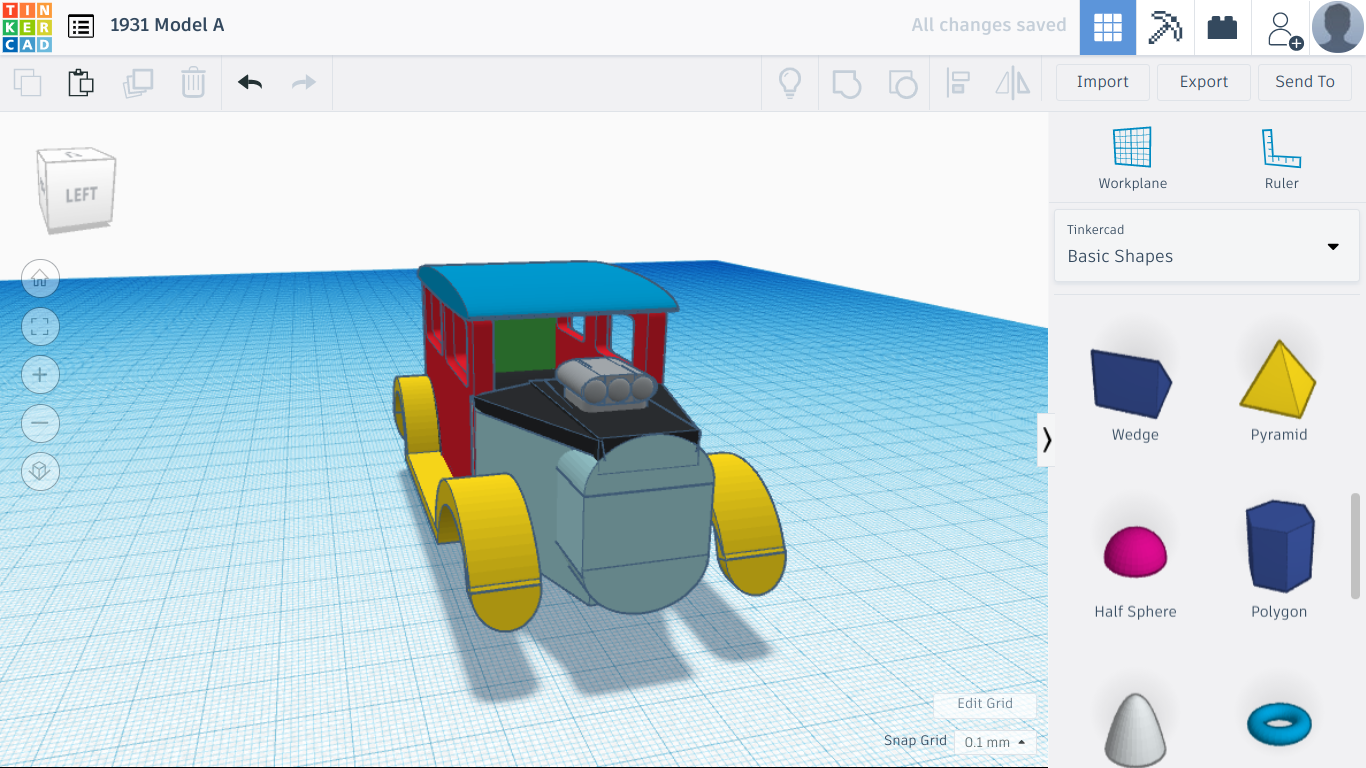Ungroup shapes using the ungroup icon

tap(903, 83)
